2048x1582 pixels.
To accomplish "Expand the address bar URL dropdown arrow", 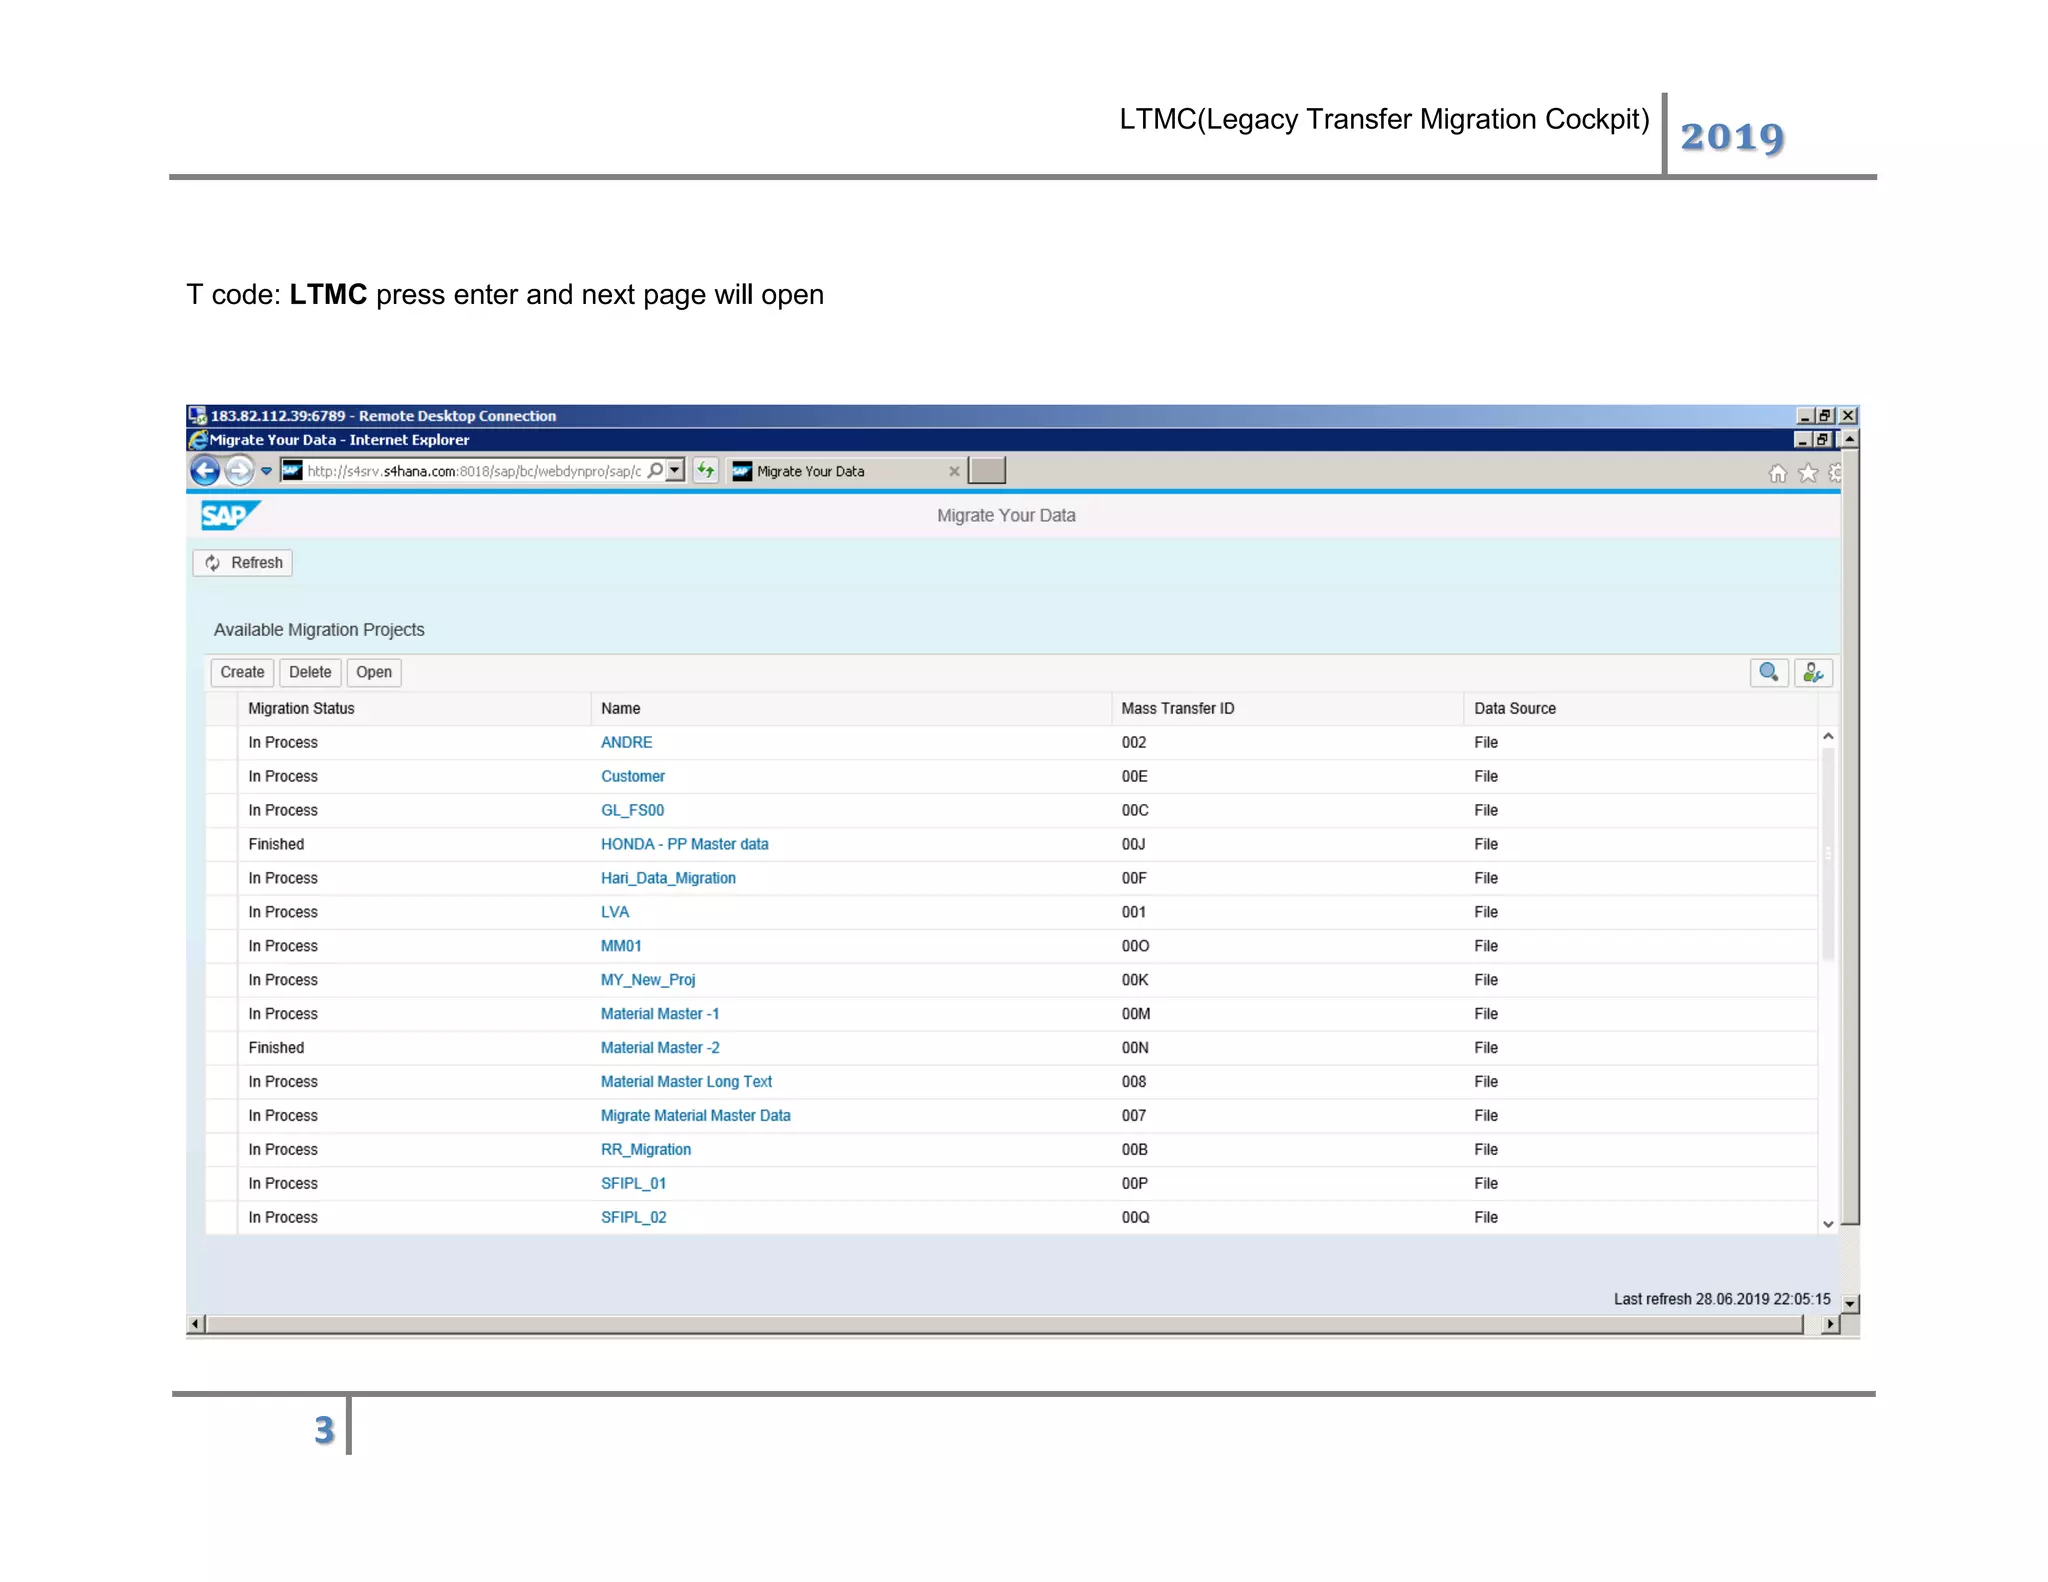I will click(x=676, y=471).
